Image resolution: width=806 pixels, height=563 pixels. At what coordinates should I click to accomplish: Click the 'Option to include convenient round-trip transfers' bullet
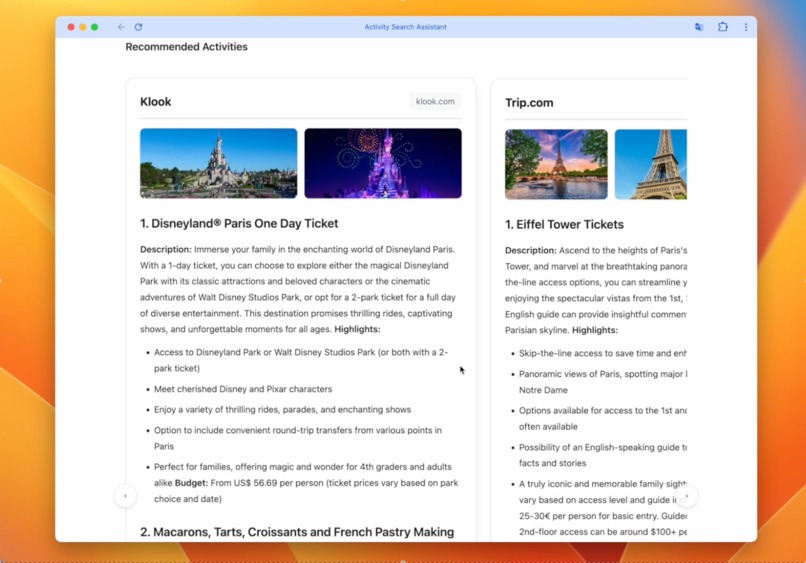[x=298, y=438]
